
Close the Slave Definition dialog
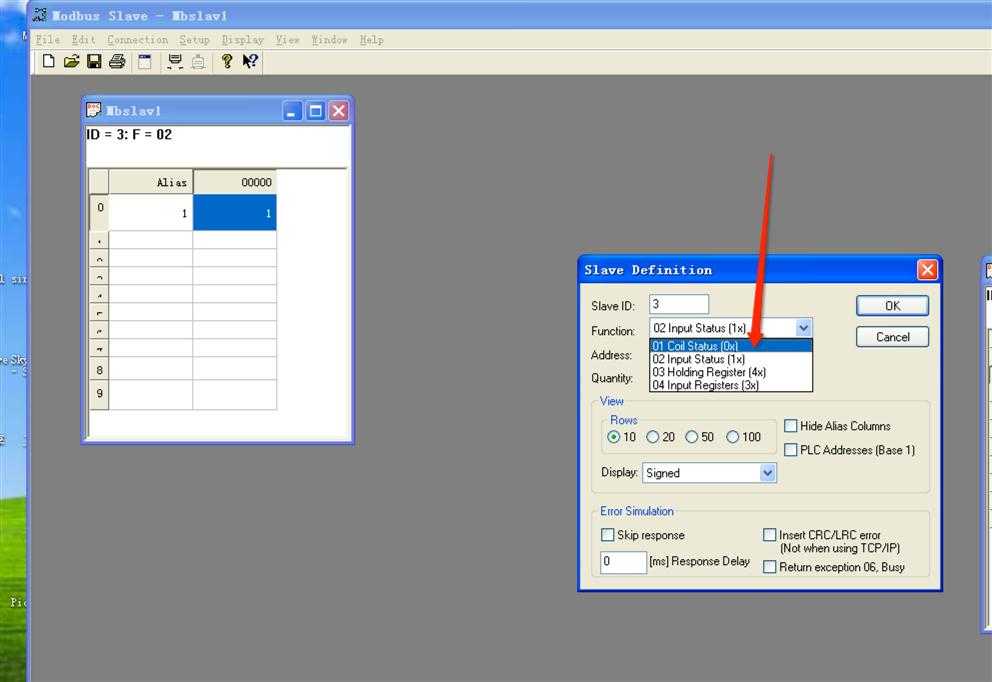click(x=927, y=270)
